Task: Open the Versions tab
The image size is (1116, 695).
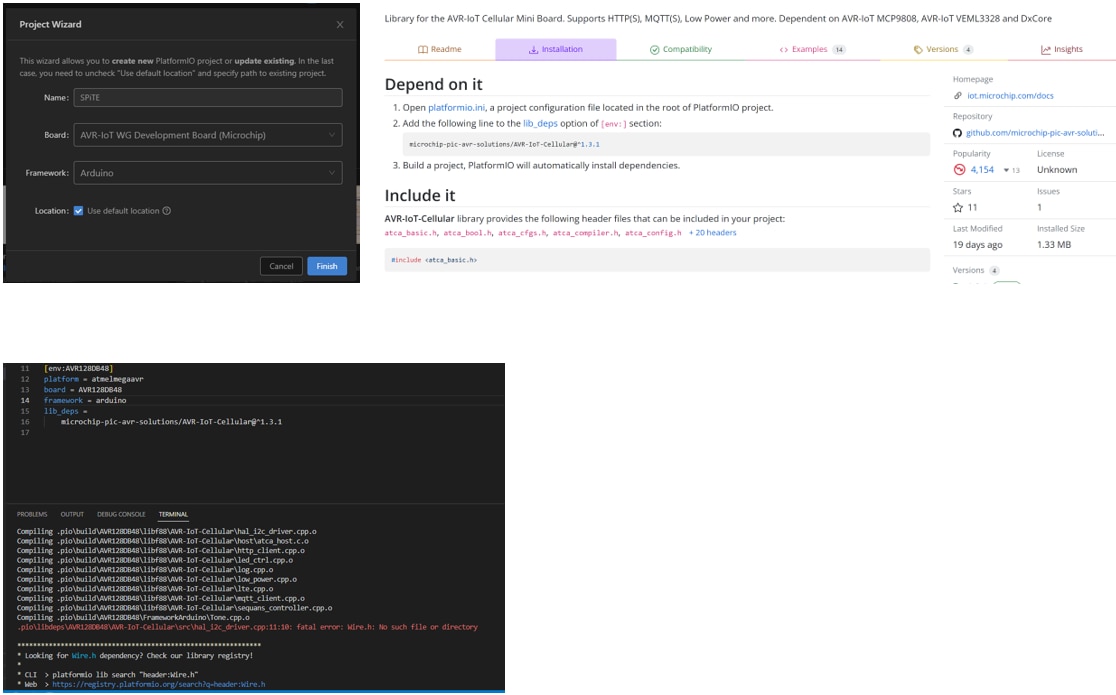Action: (x=942, y=49)
